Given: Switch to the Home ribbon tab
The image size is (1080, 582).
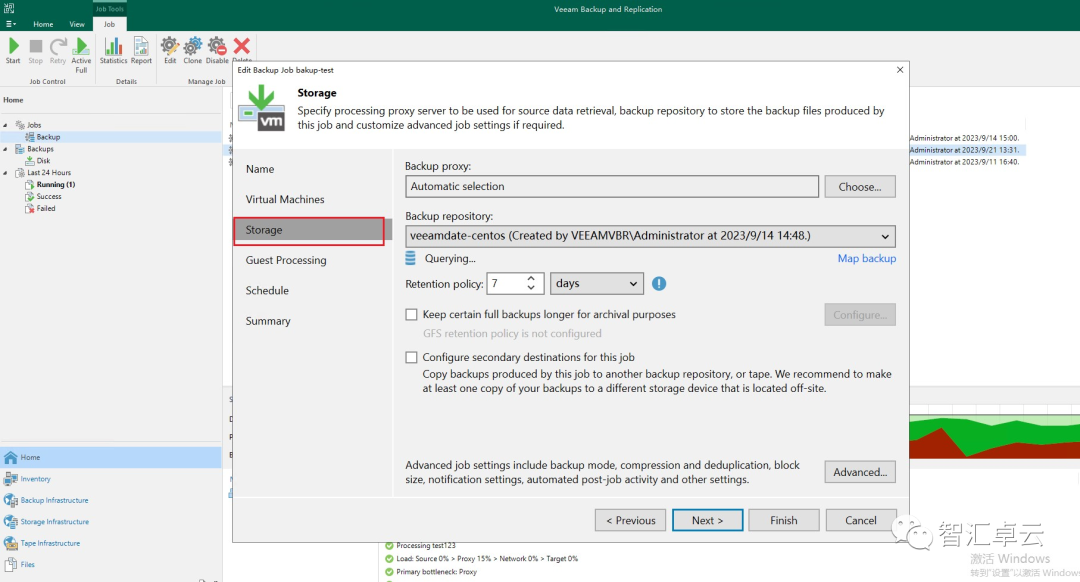Looking at the screenshot, I should pyautogui.click(x=43, y=24).
